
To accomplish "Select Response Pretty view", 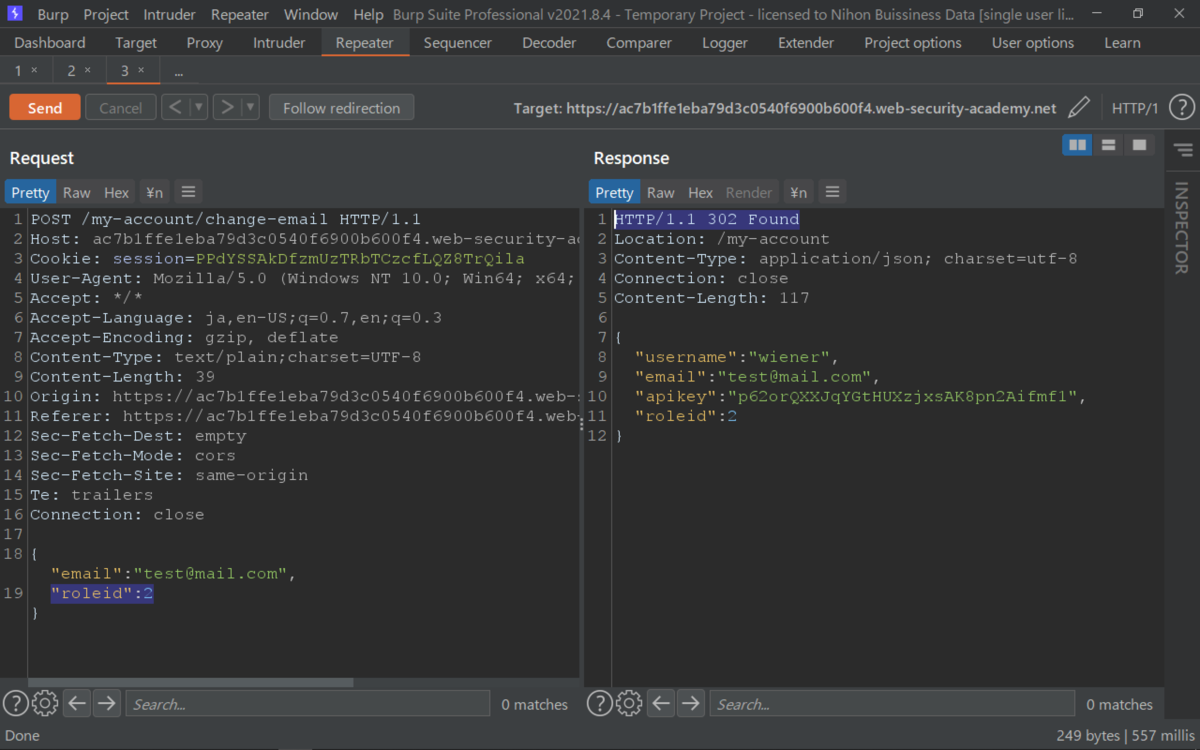I will (x=614, y=192).
